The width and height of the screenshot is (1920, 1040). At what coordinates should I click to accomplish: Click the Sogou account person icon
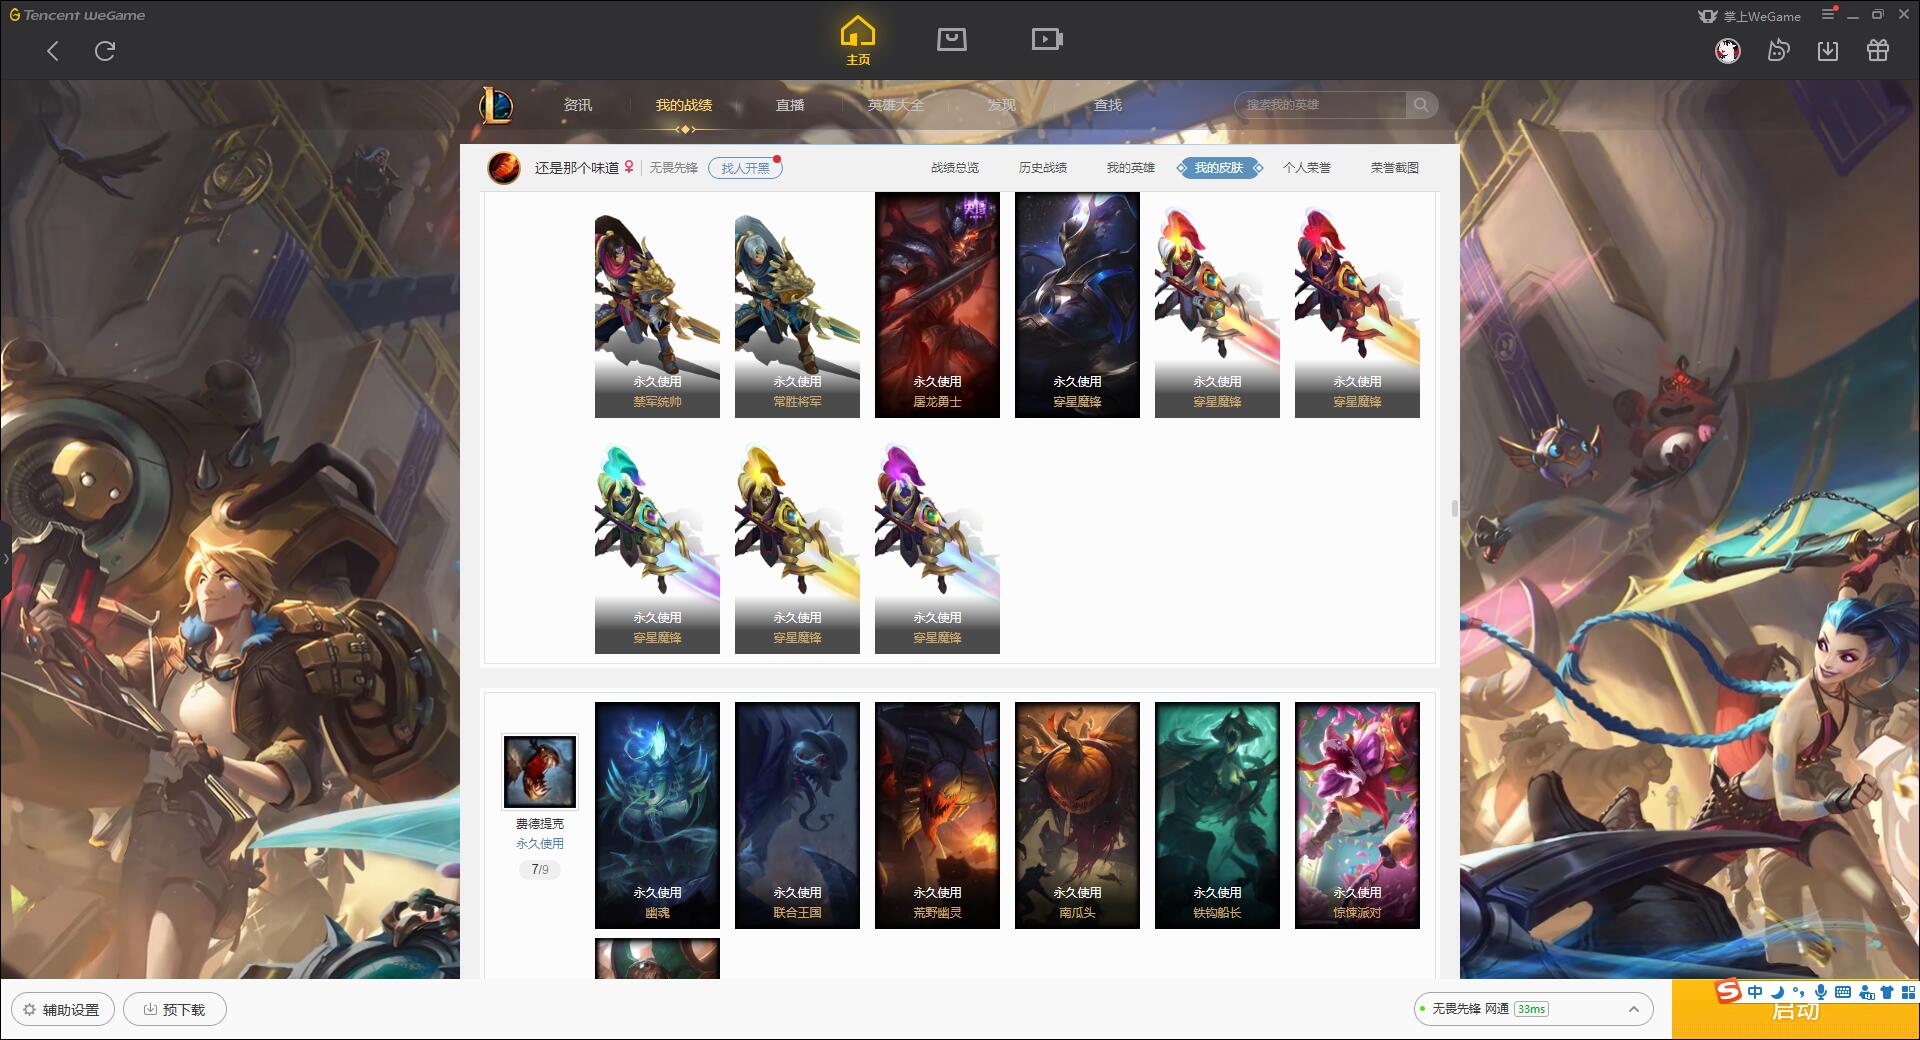1866,992
